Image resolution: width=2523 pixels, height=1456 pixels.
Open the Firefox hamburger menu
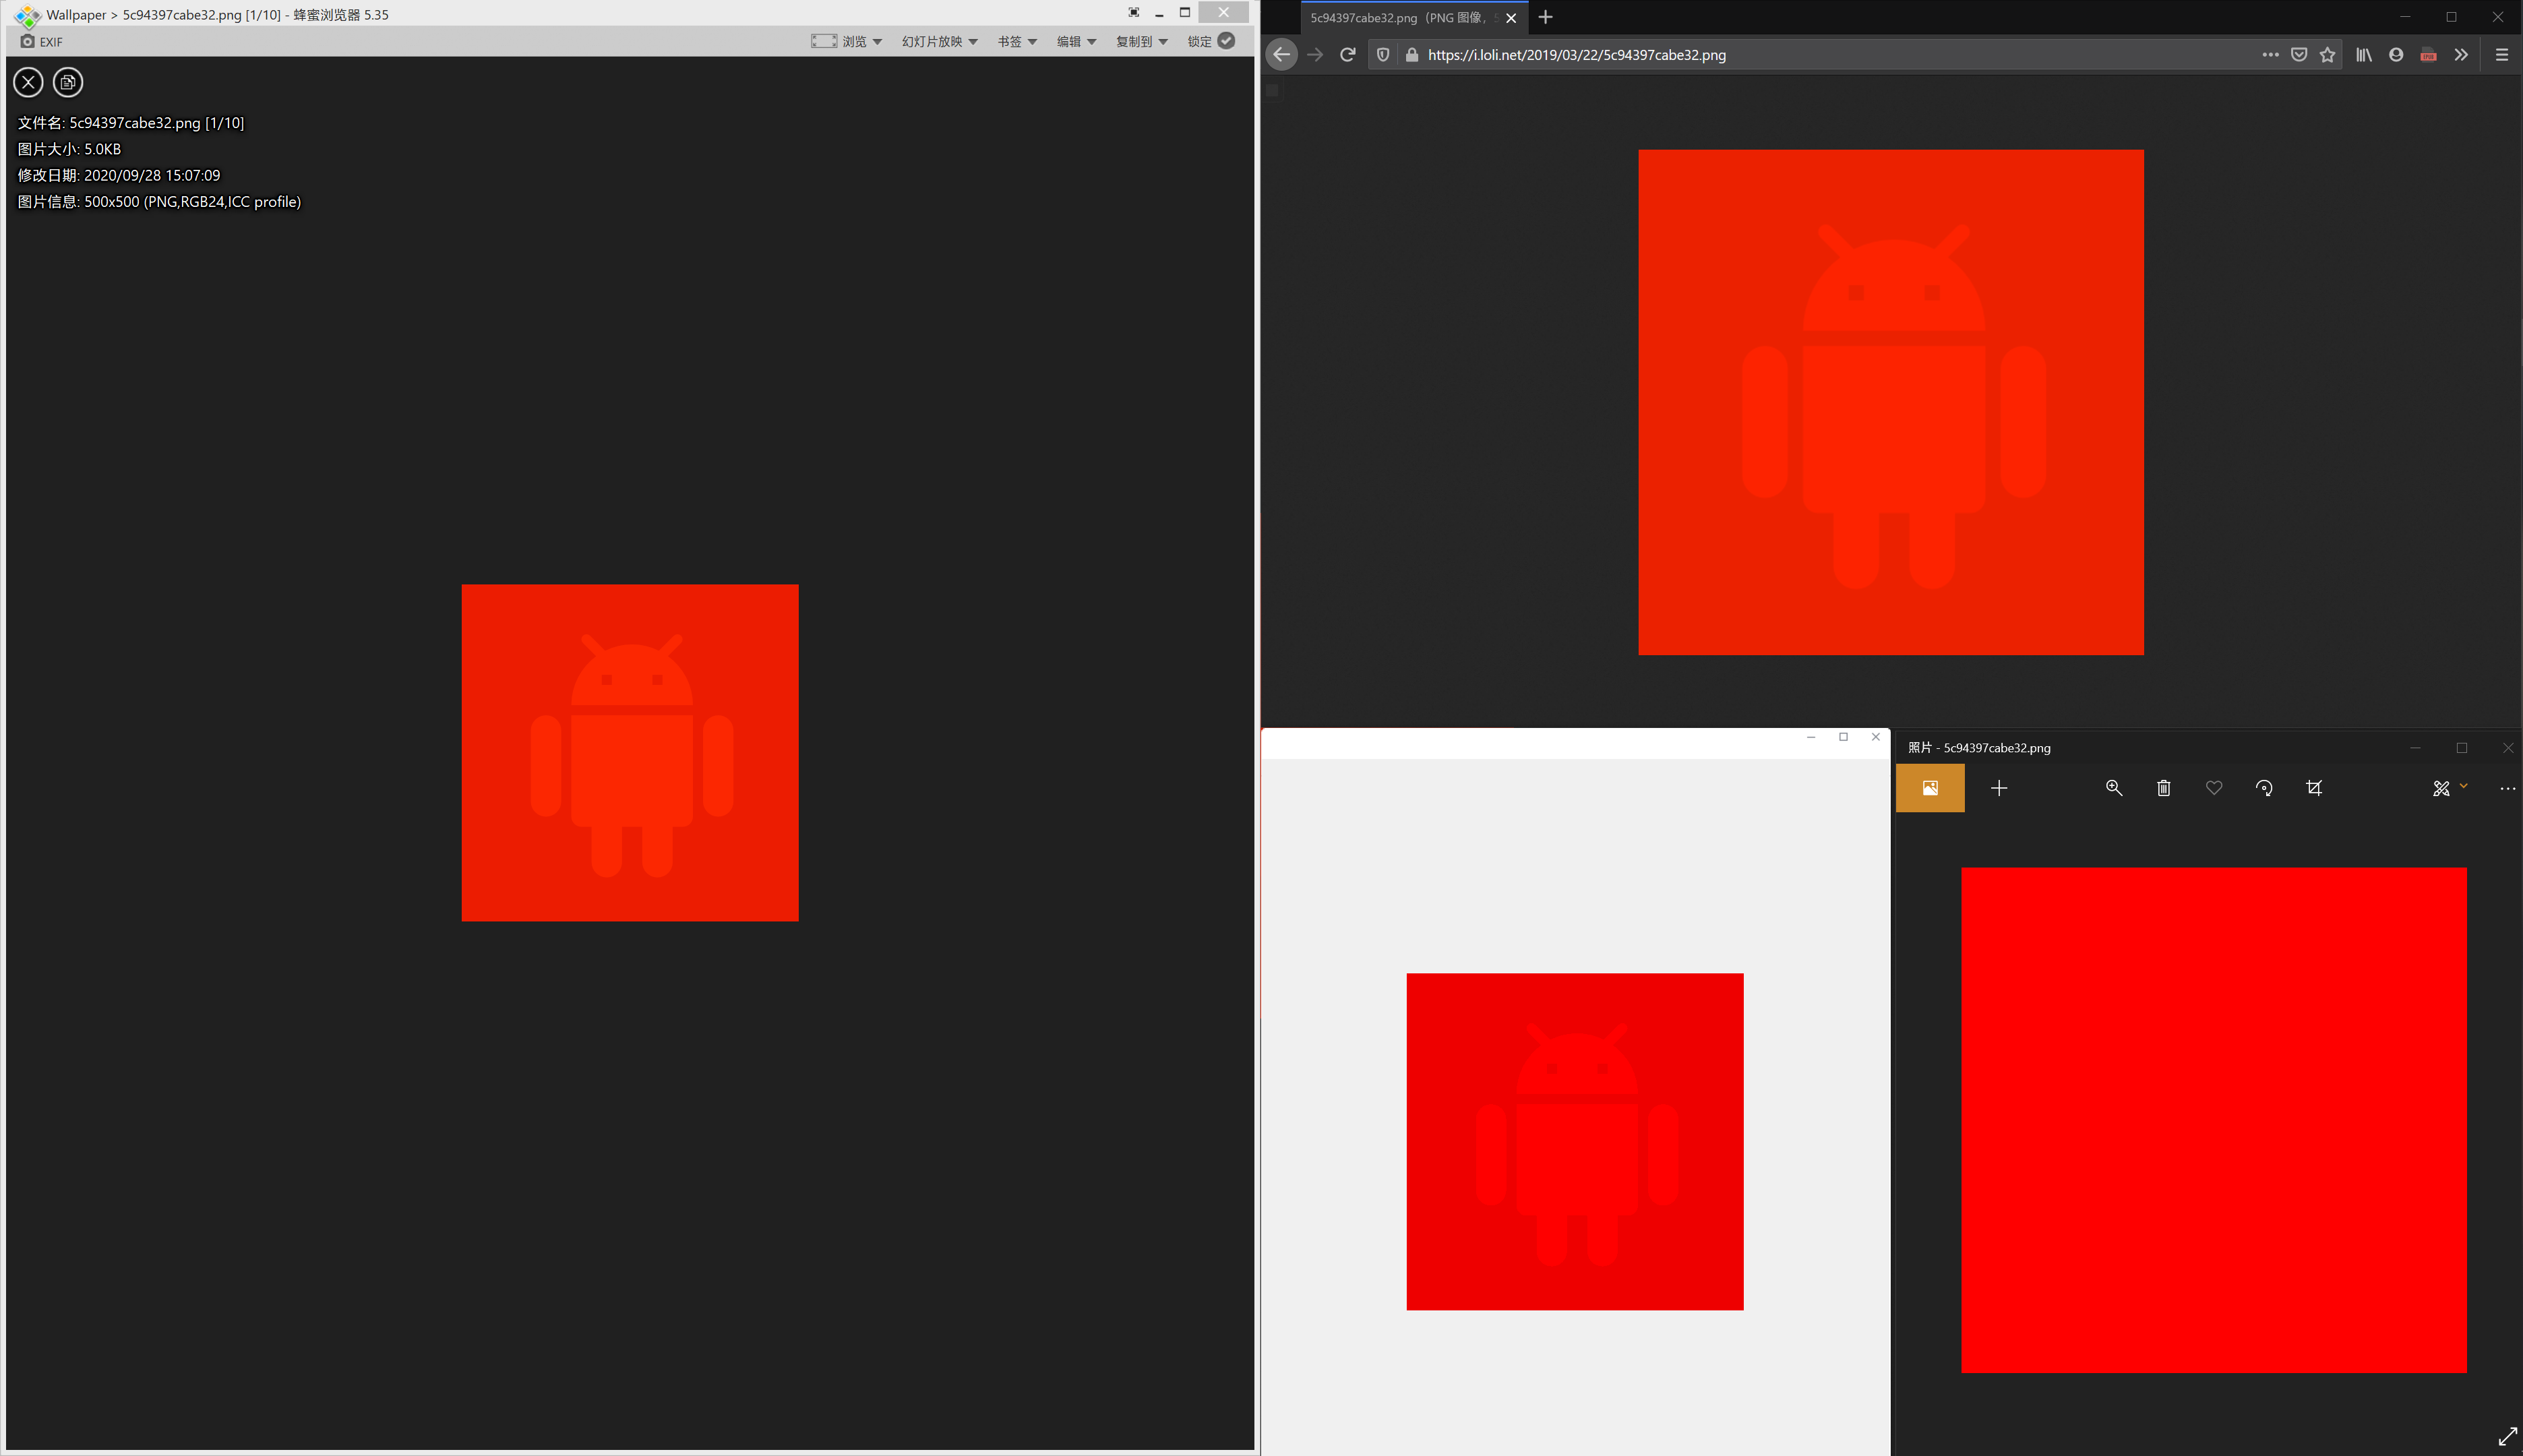coord(2502,55)
